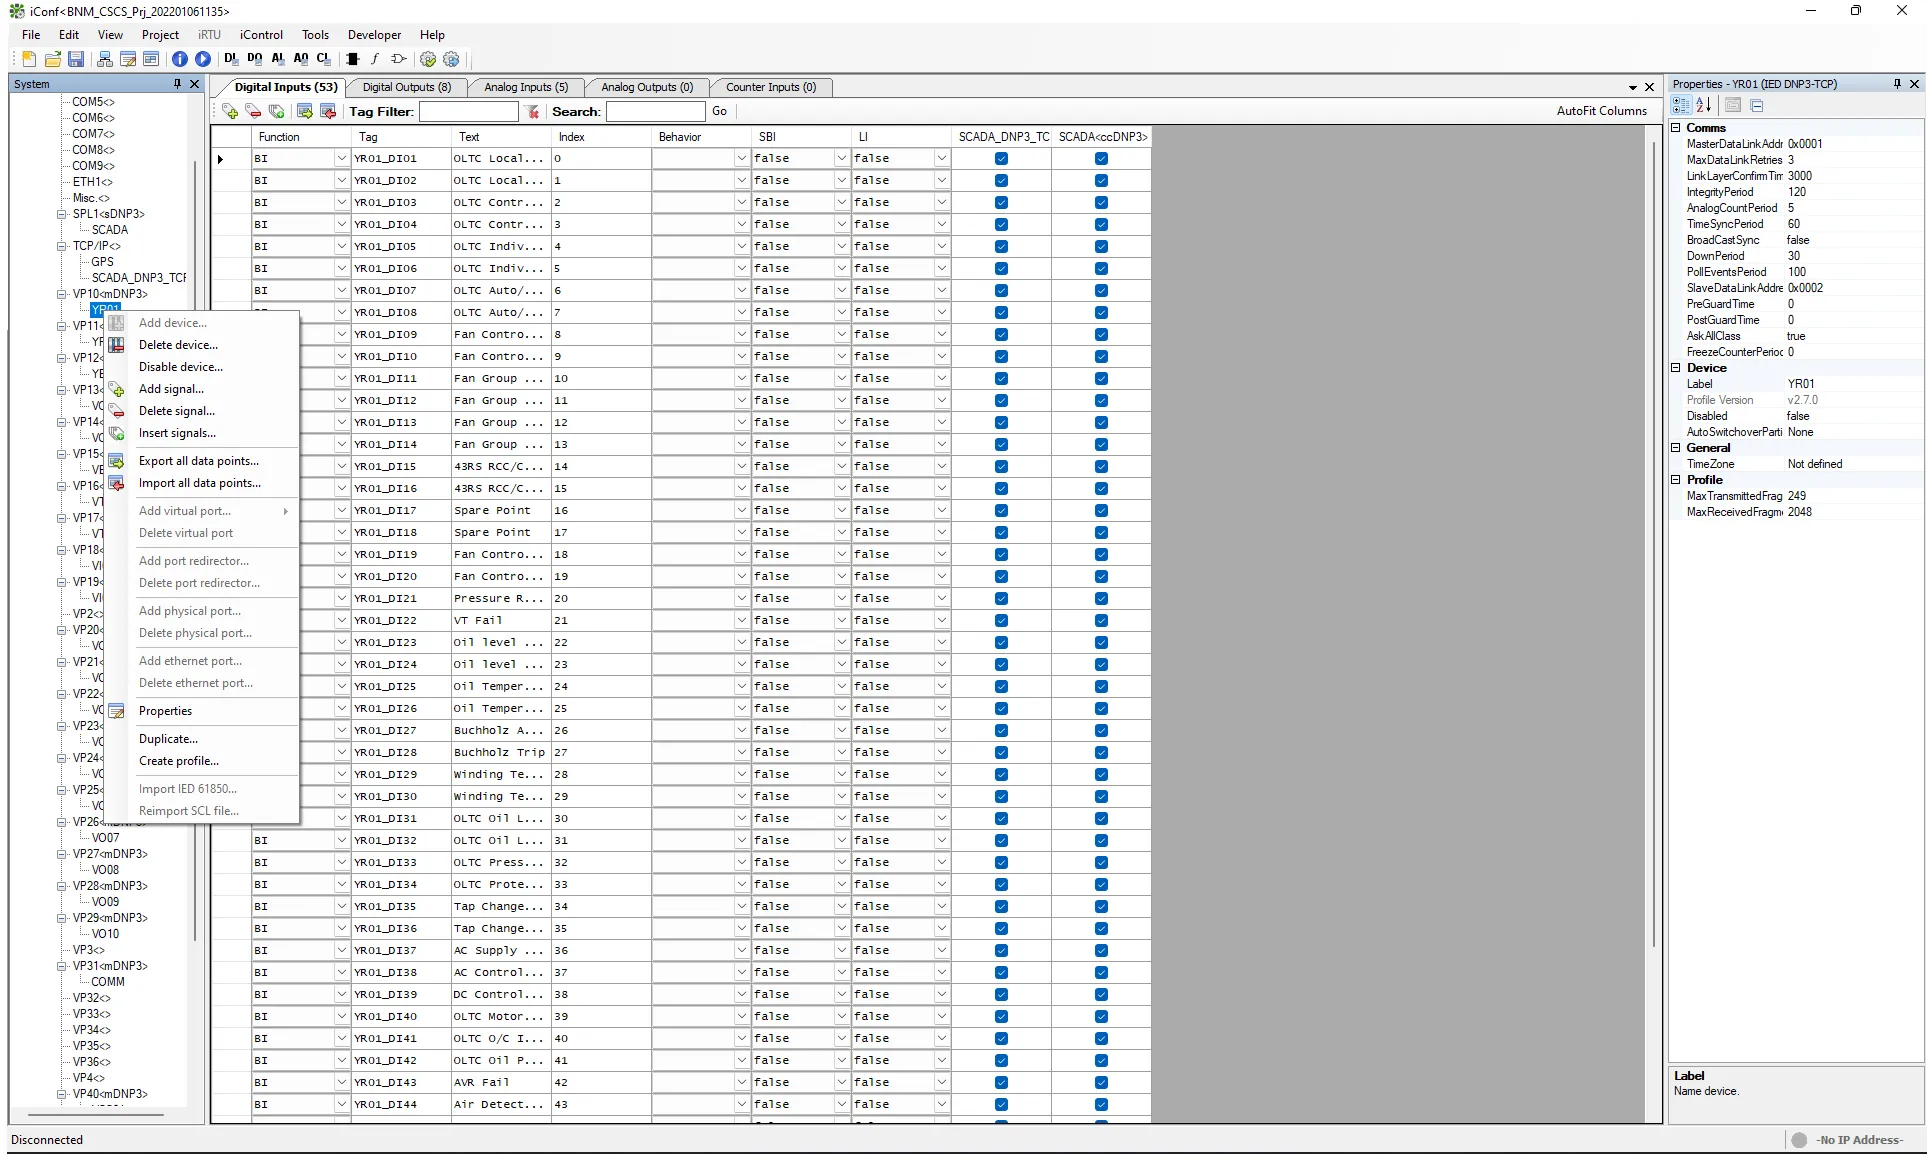The height and width of the screenshot is (1154, 1927).
Task: Switch to the Analog Inputs (5) tab
Action: tap(526, 87)
